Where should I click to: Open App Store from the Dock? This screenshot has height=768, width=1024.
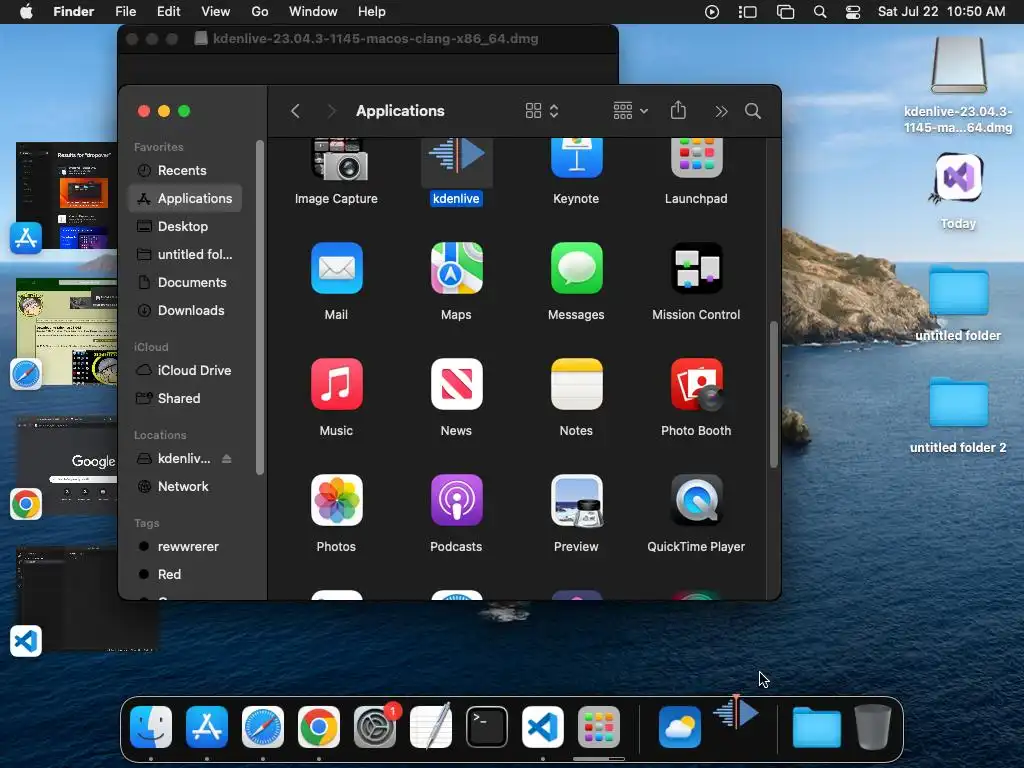pos(207,727)
